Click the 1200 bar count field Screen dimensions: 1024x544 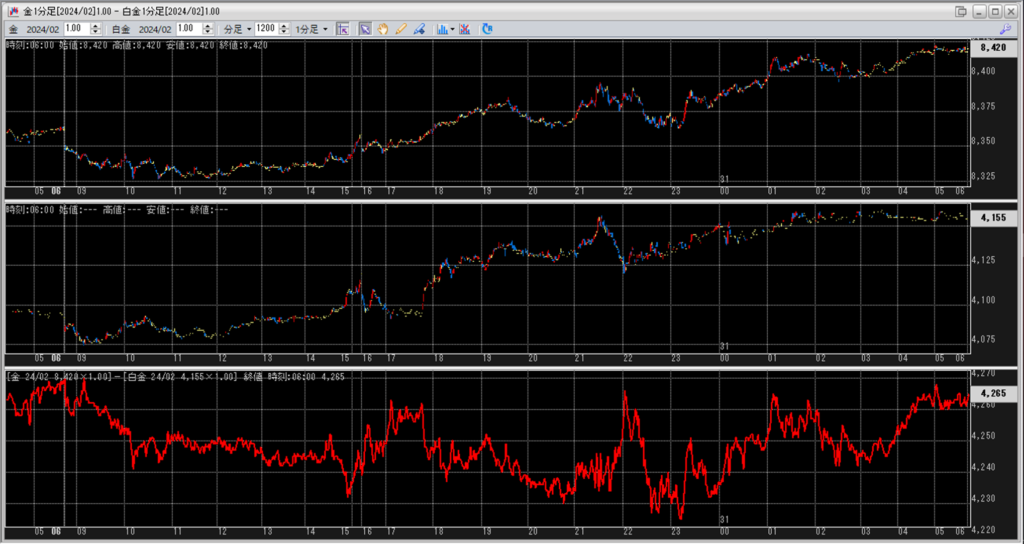[x=267, y=29]
